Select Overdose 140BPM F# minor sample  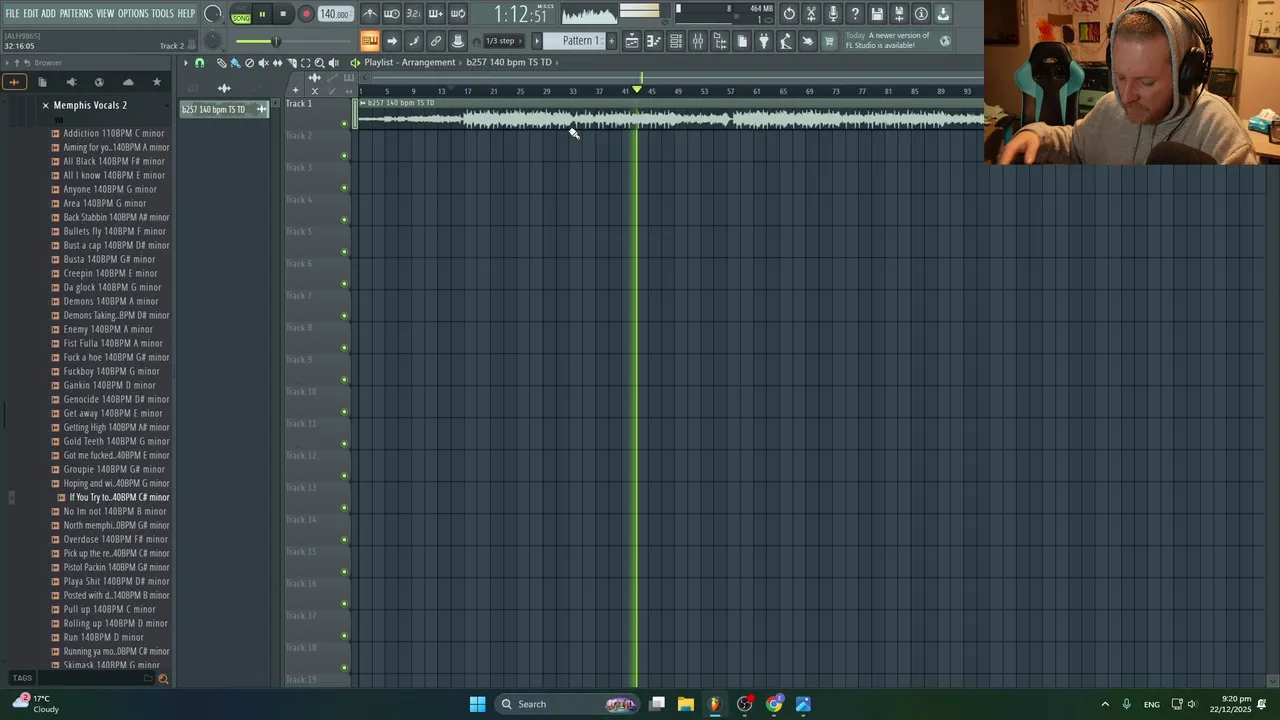point(115,539)
